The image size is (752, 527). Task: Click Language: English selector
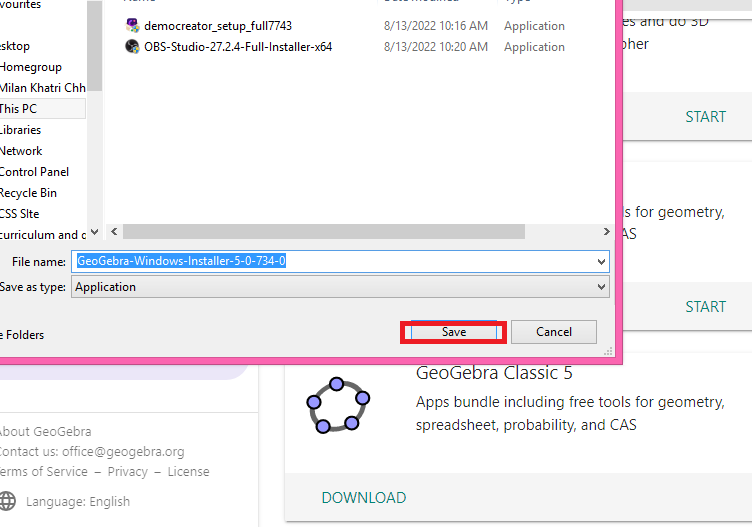coord(78,502)
